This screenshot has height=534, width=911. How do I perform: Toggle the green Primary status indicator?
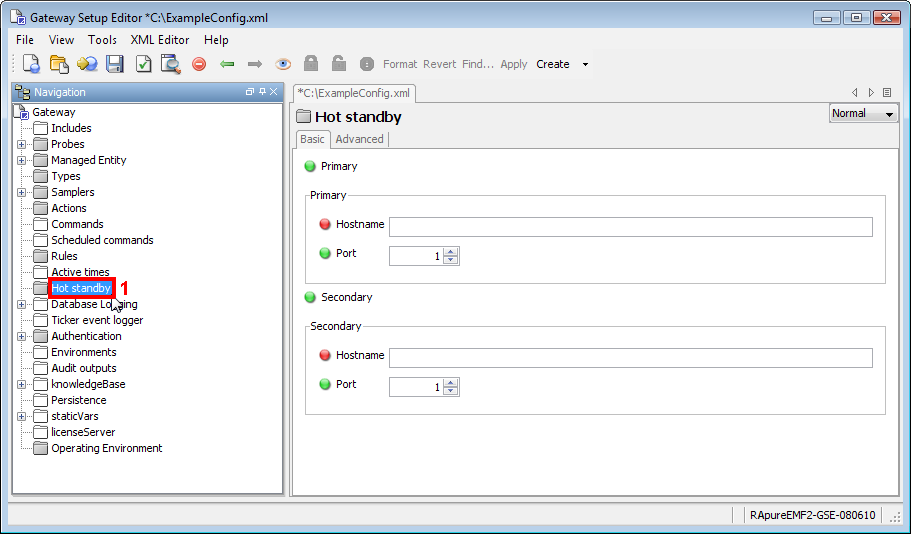(310, 166)
